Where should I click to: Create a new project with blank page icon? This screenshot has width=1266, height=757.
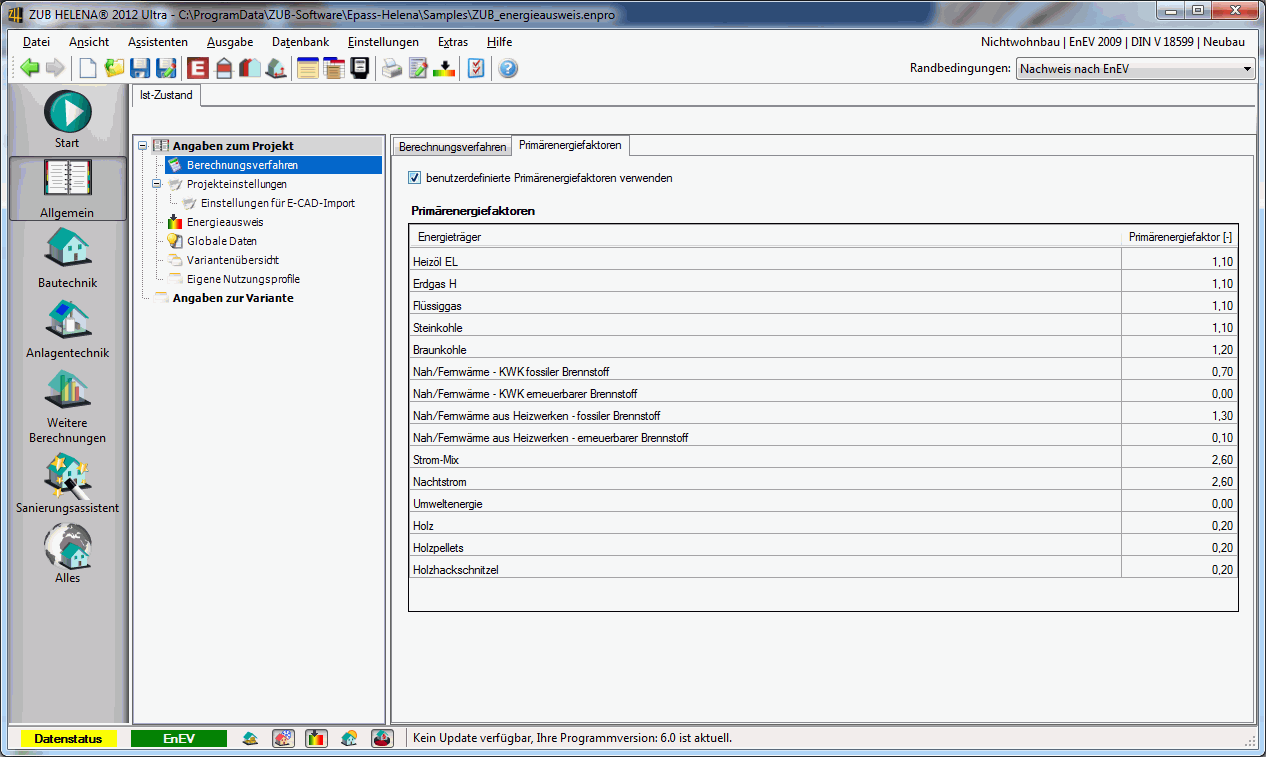coord(89,68)
